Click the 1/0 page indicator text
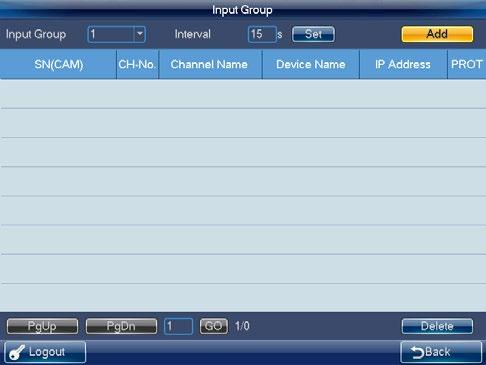This screenshot has width=486, height=365. pyautogui.click(x=242, y=326)
